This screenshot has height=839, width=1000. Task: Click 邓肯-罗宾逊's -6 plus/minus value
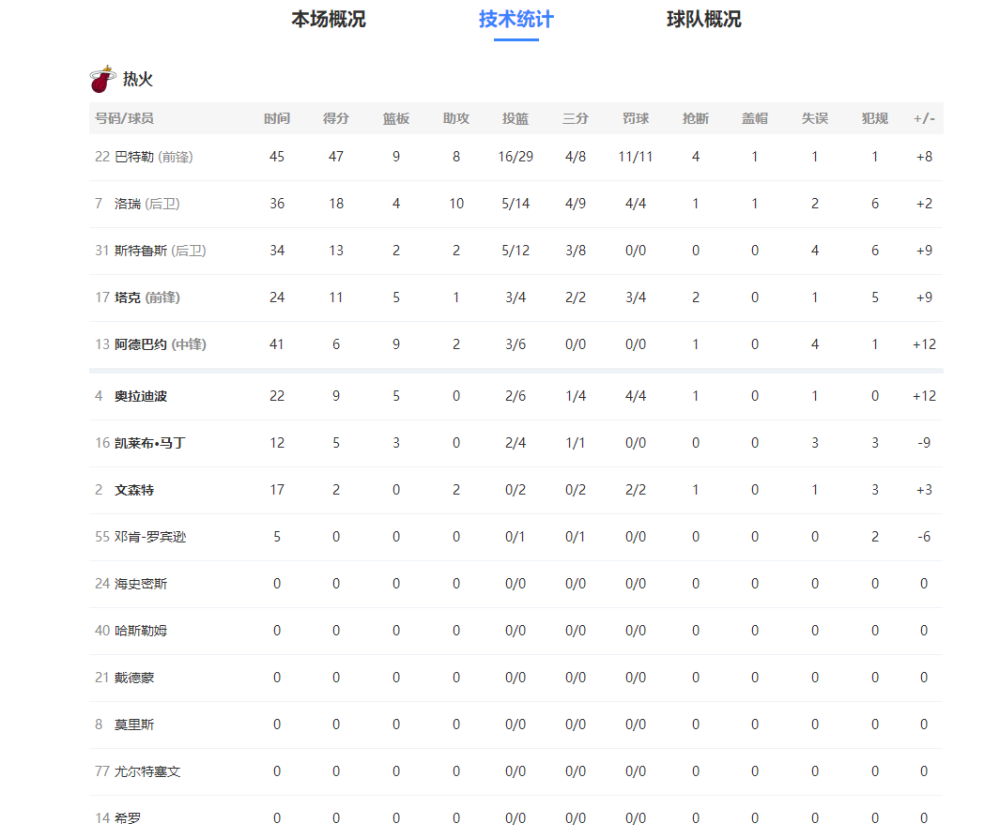(924, 537)
